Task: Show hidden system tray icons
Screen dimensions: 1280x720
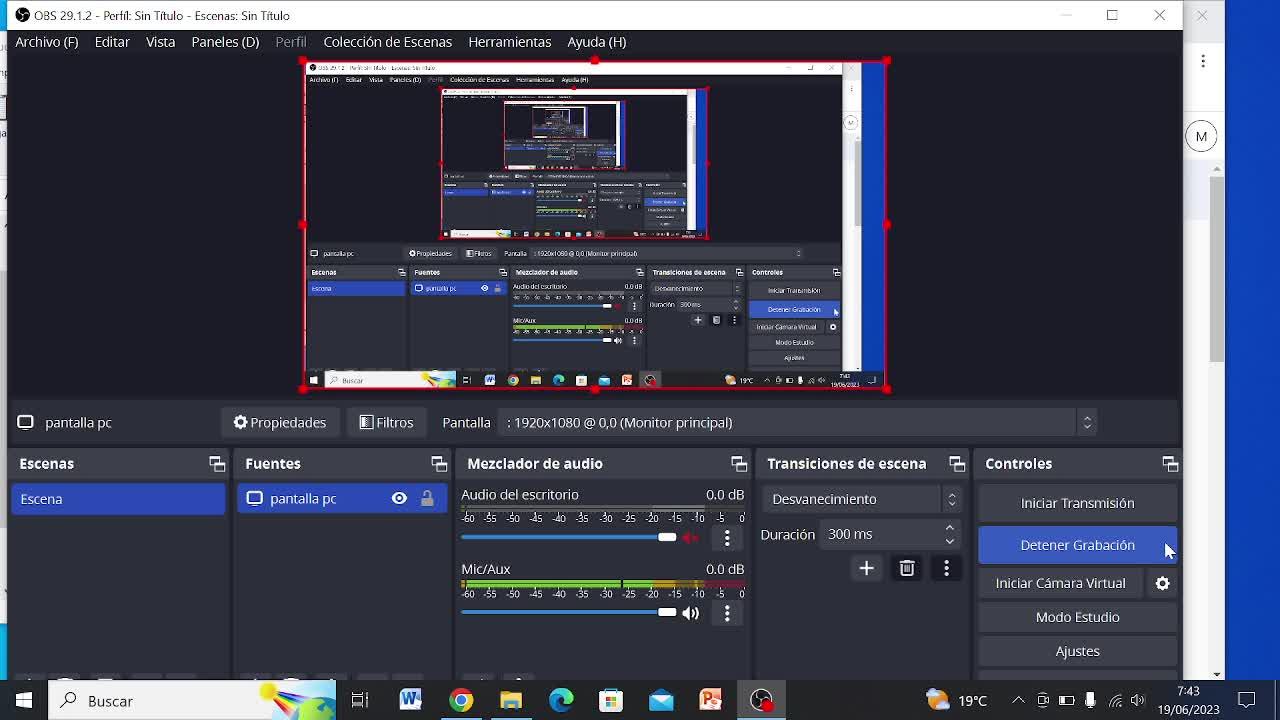Action: pos(1018,701)
